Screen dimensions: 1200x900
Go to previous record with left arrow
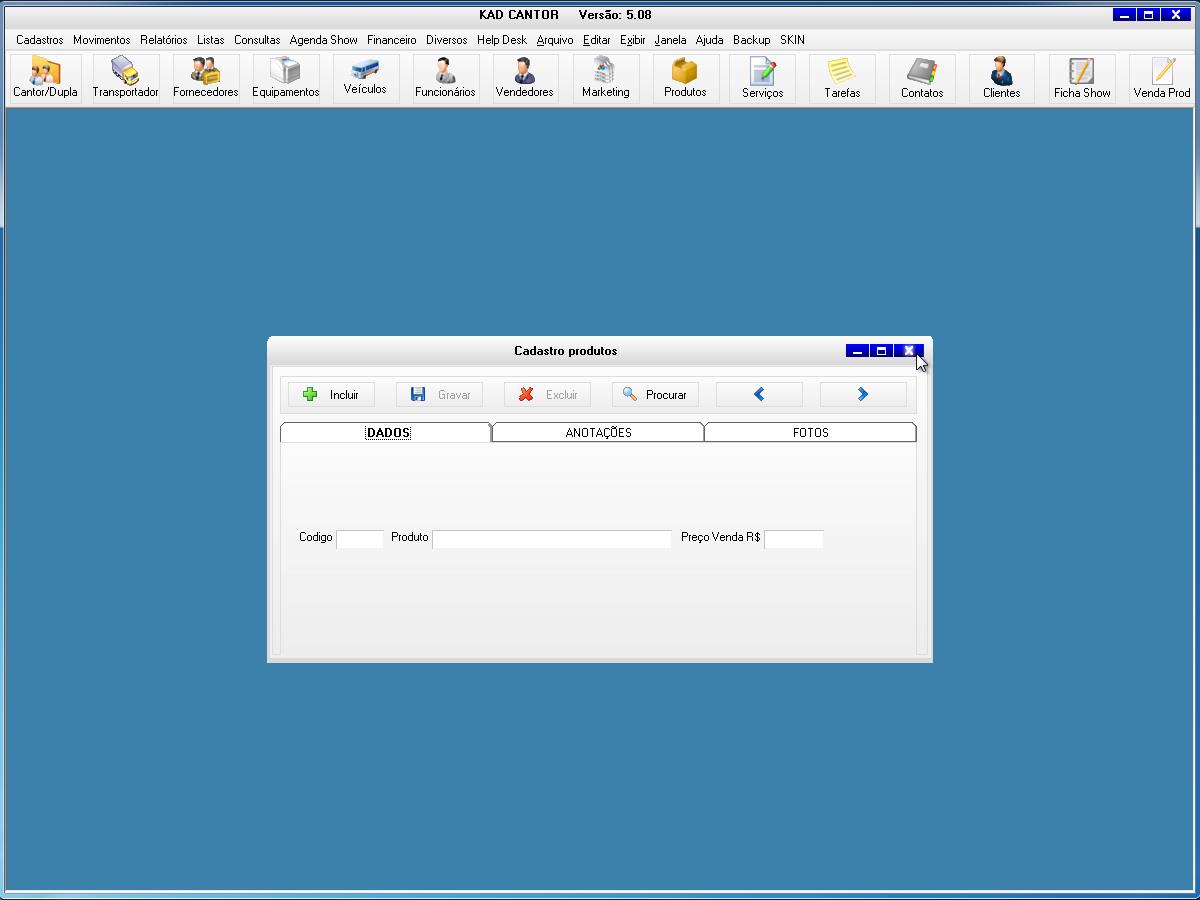tap(759, 395)
